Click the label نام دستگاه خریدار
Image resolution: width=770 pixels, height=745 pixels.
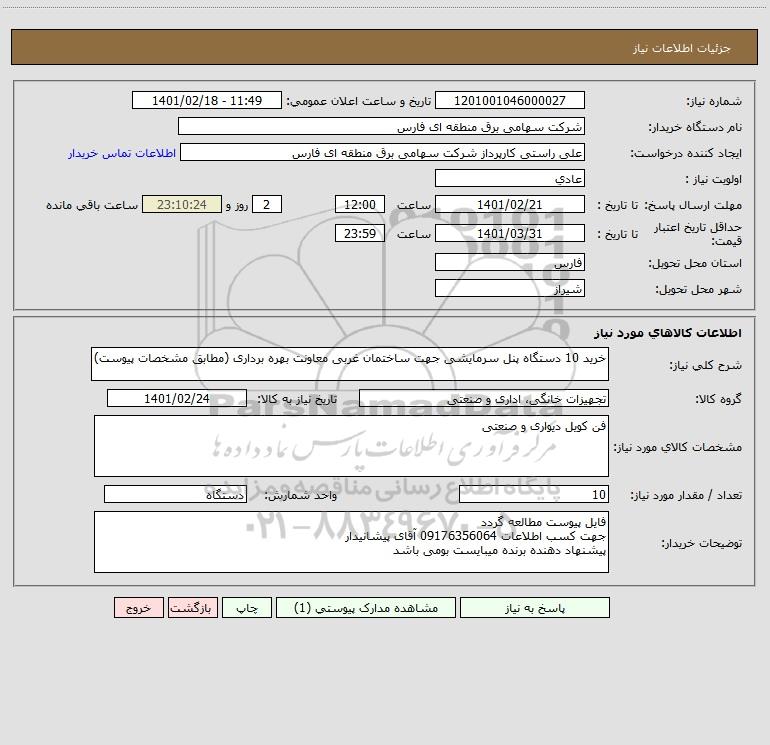coord(695,128)
